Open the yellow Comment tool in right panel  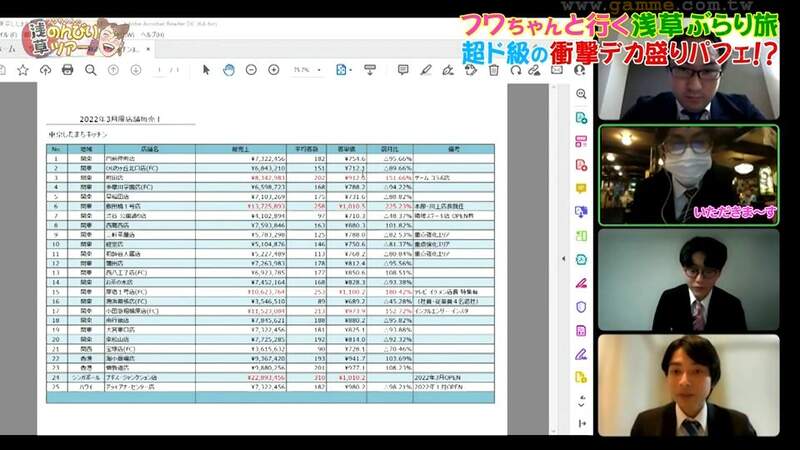tap(581, 188)
